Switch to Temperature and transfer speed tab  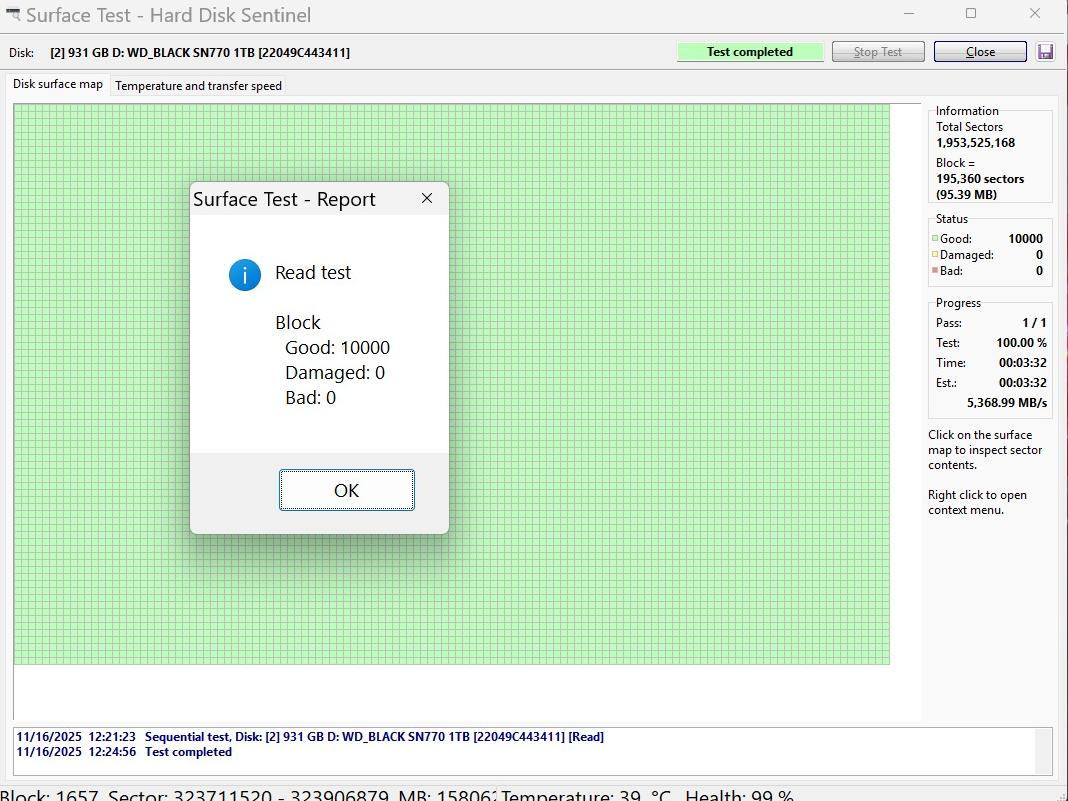click(x=198, y=86)
